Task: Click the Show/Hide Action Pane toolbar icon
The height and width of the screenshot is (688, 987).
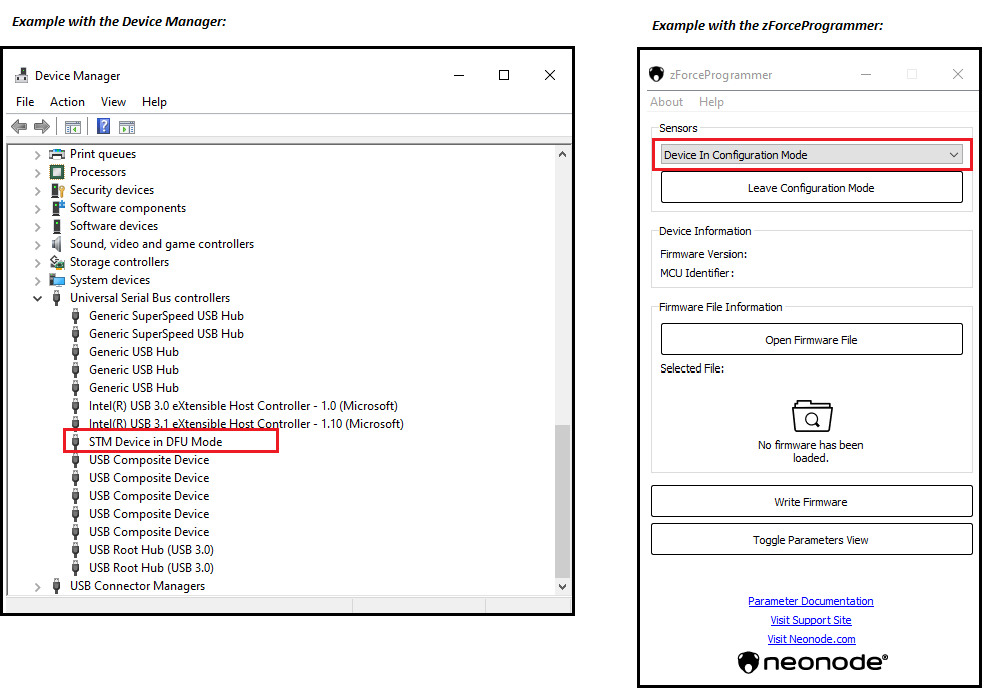Action: 127,127
